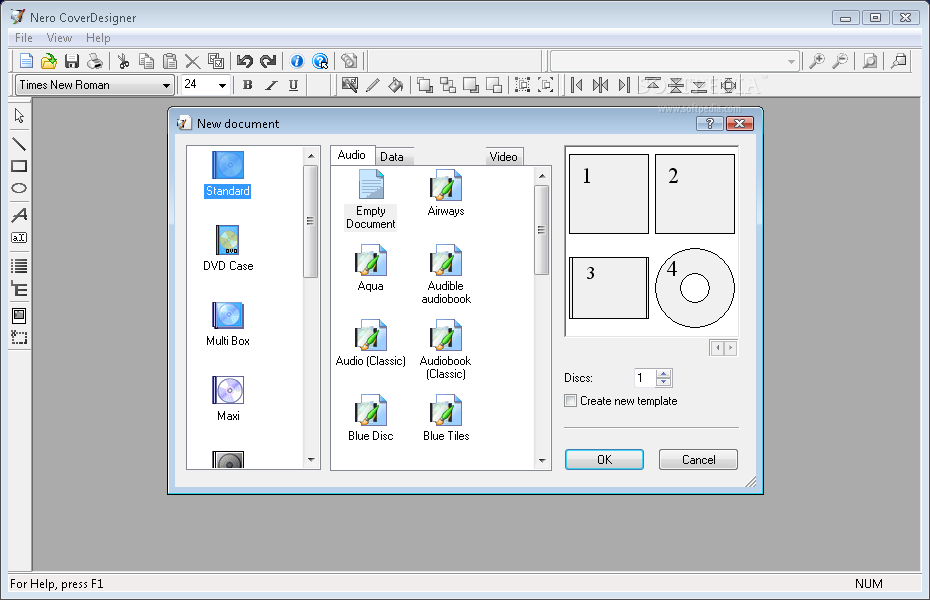Increase the Discs count with up arrow
The height and width of the screenshot is (600, 930).
(x=664, y=374)
